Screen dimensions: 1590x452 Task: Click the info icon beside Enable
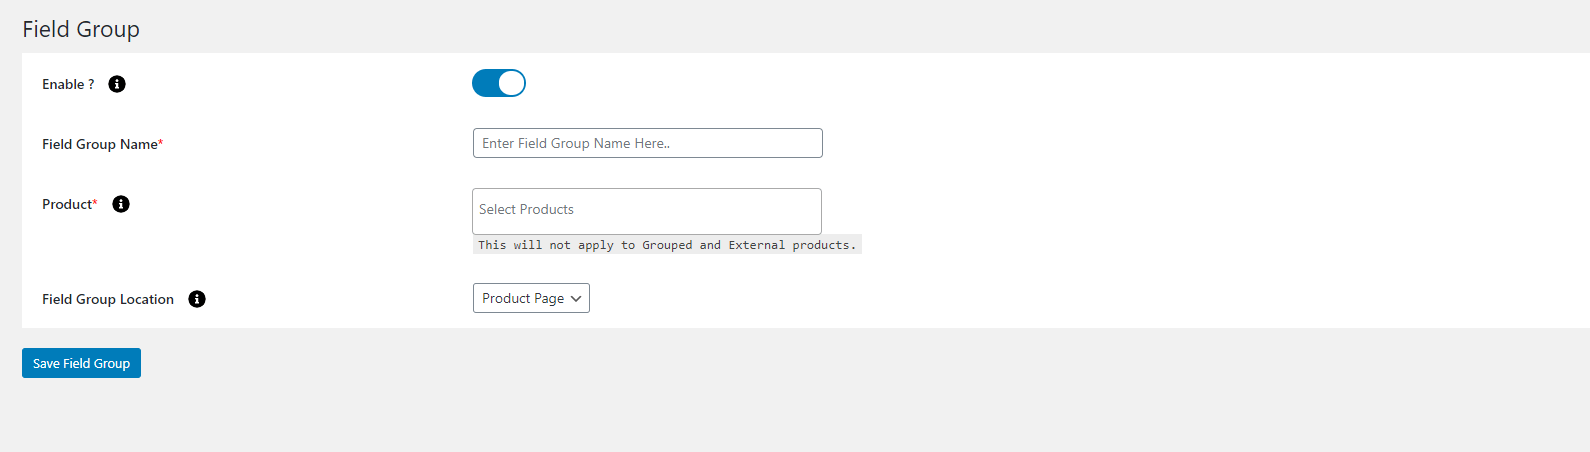(117, 84)
